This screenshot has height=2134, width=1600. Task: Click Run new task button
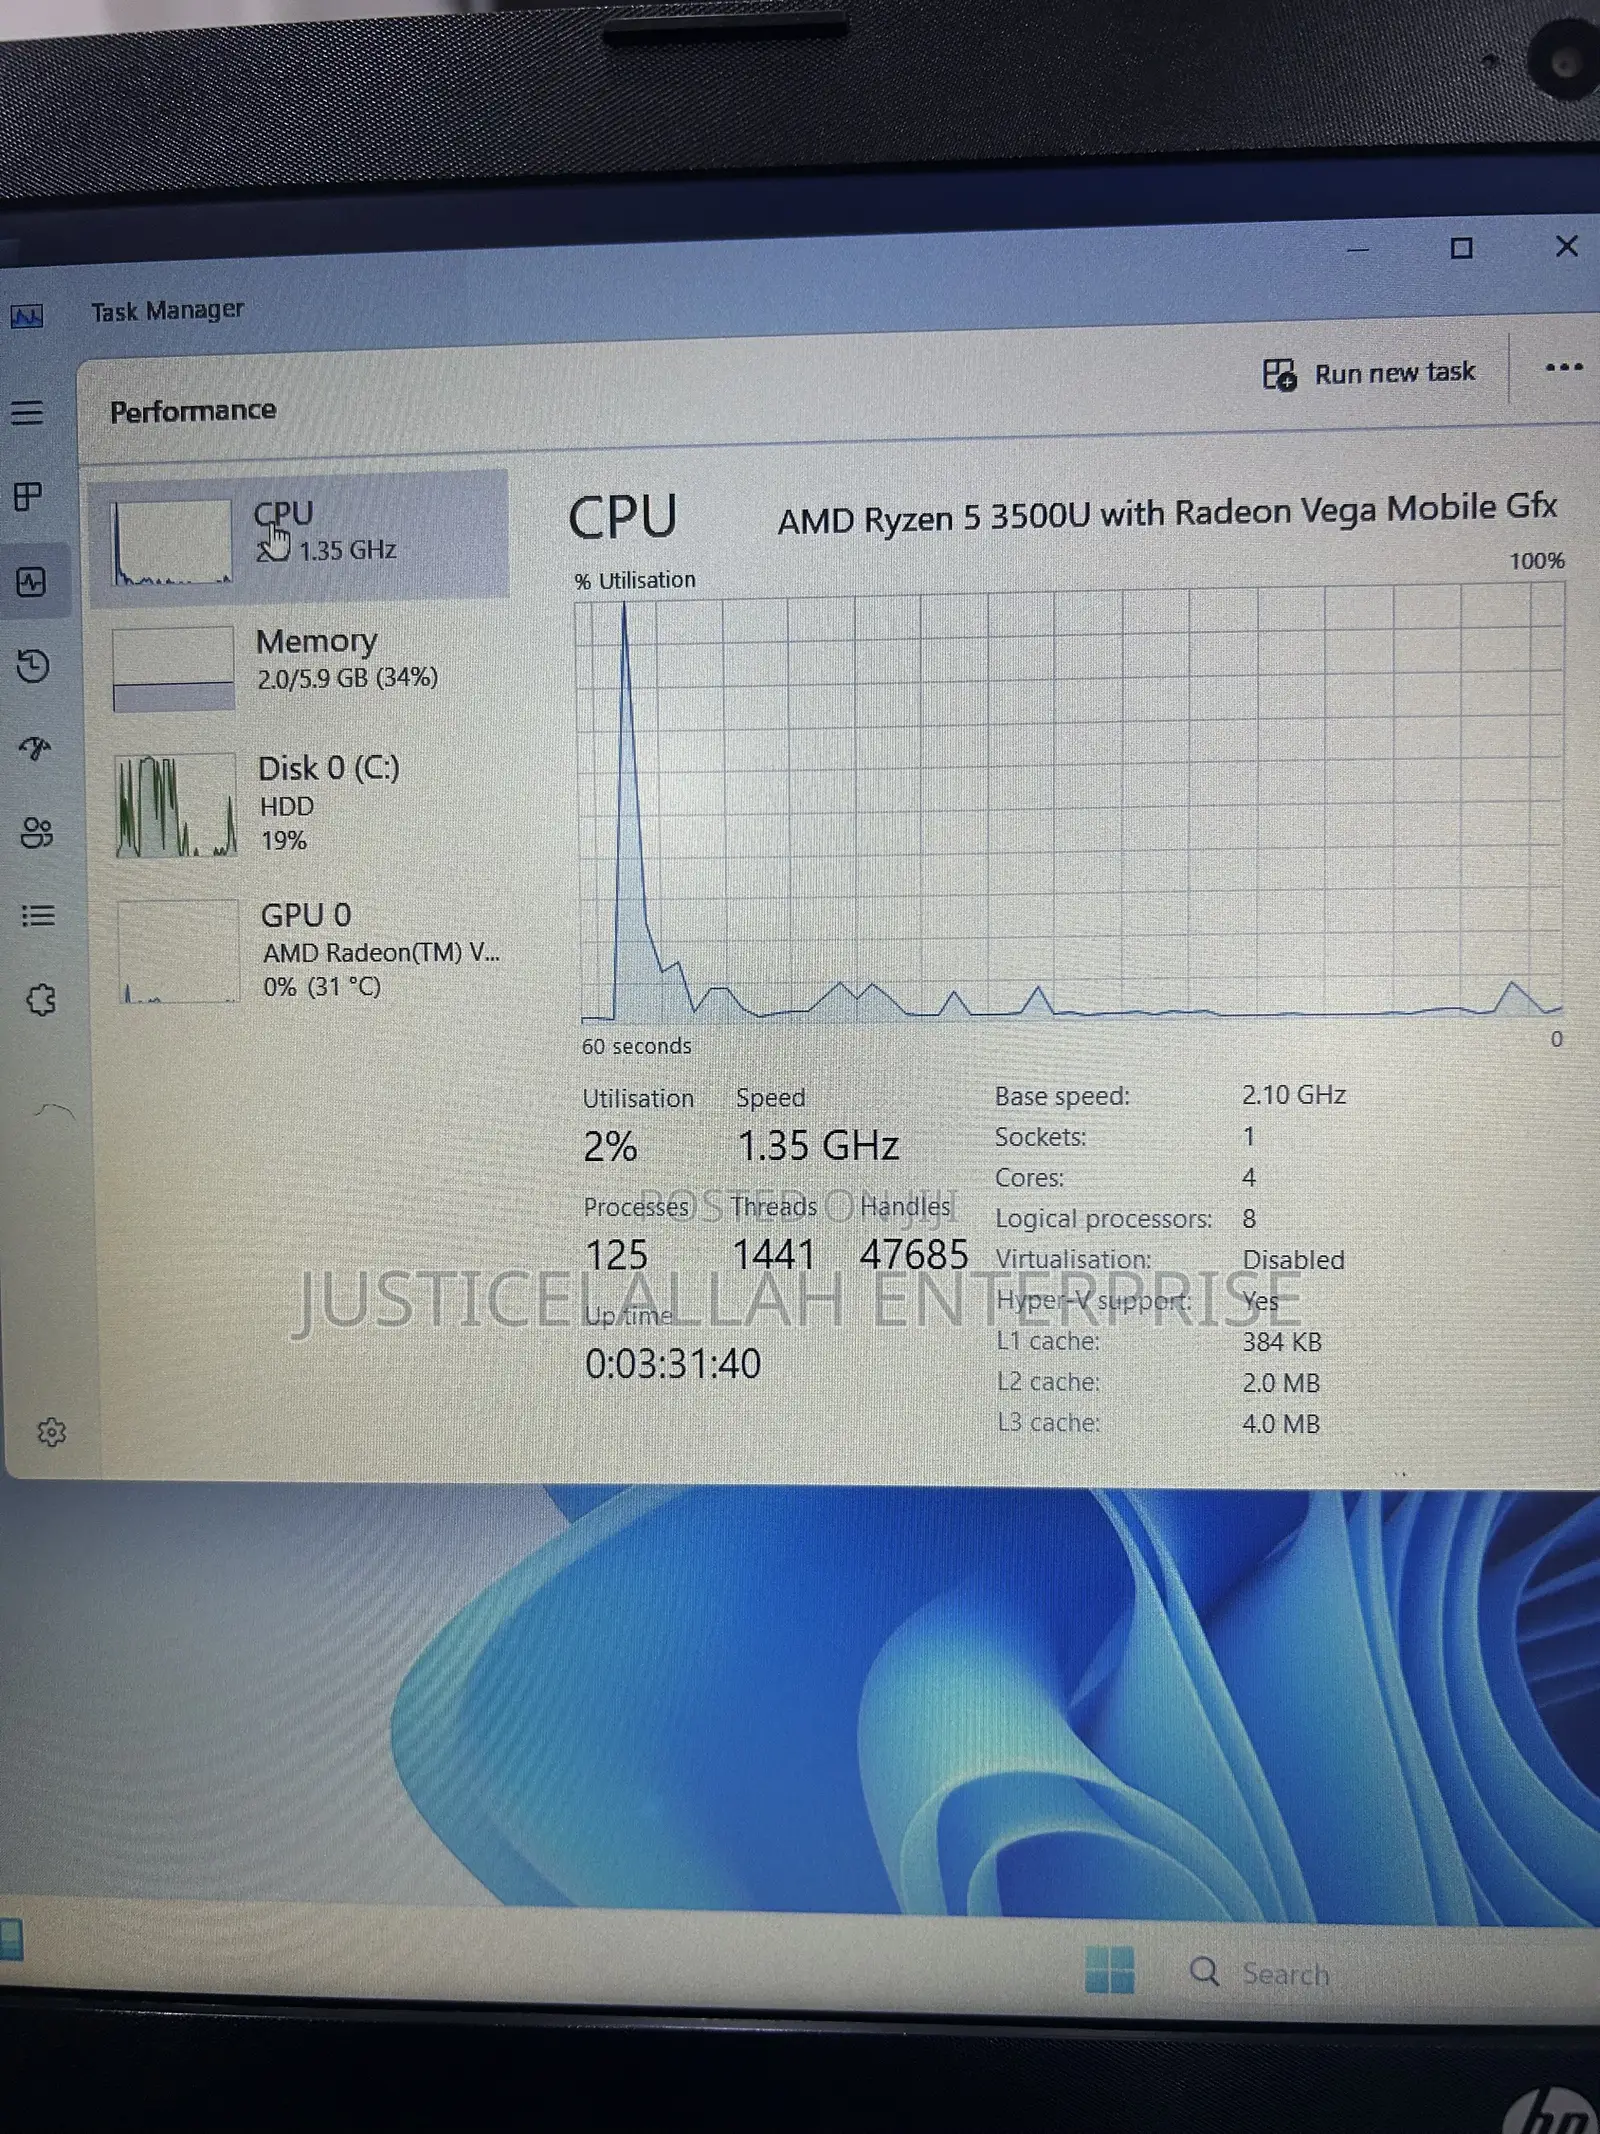1368,374
